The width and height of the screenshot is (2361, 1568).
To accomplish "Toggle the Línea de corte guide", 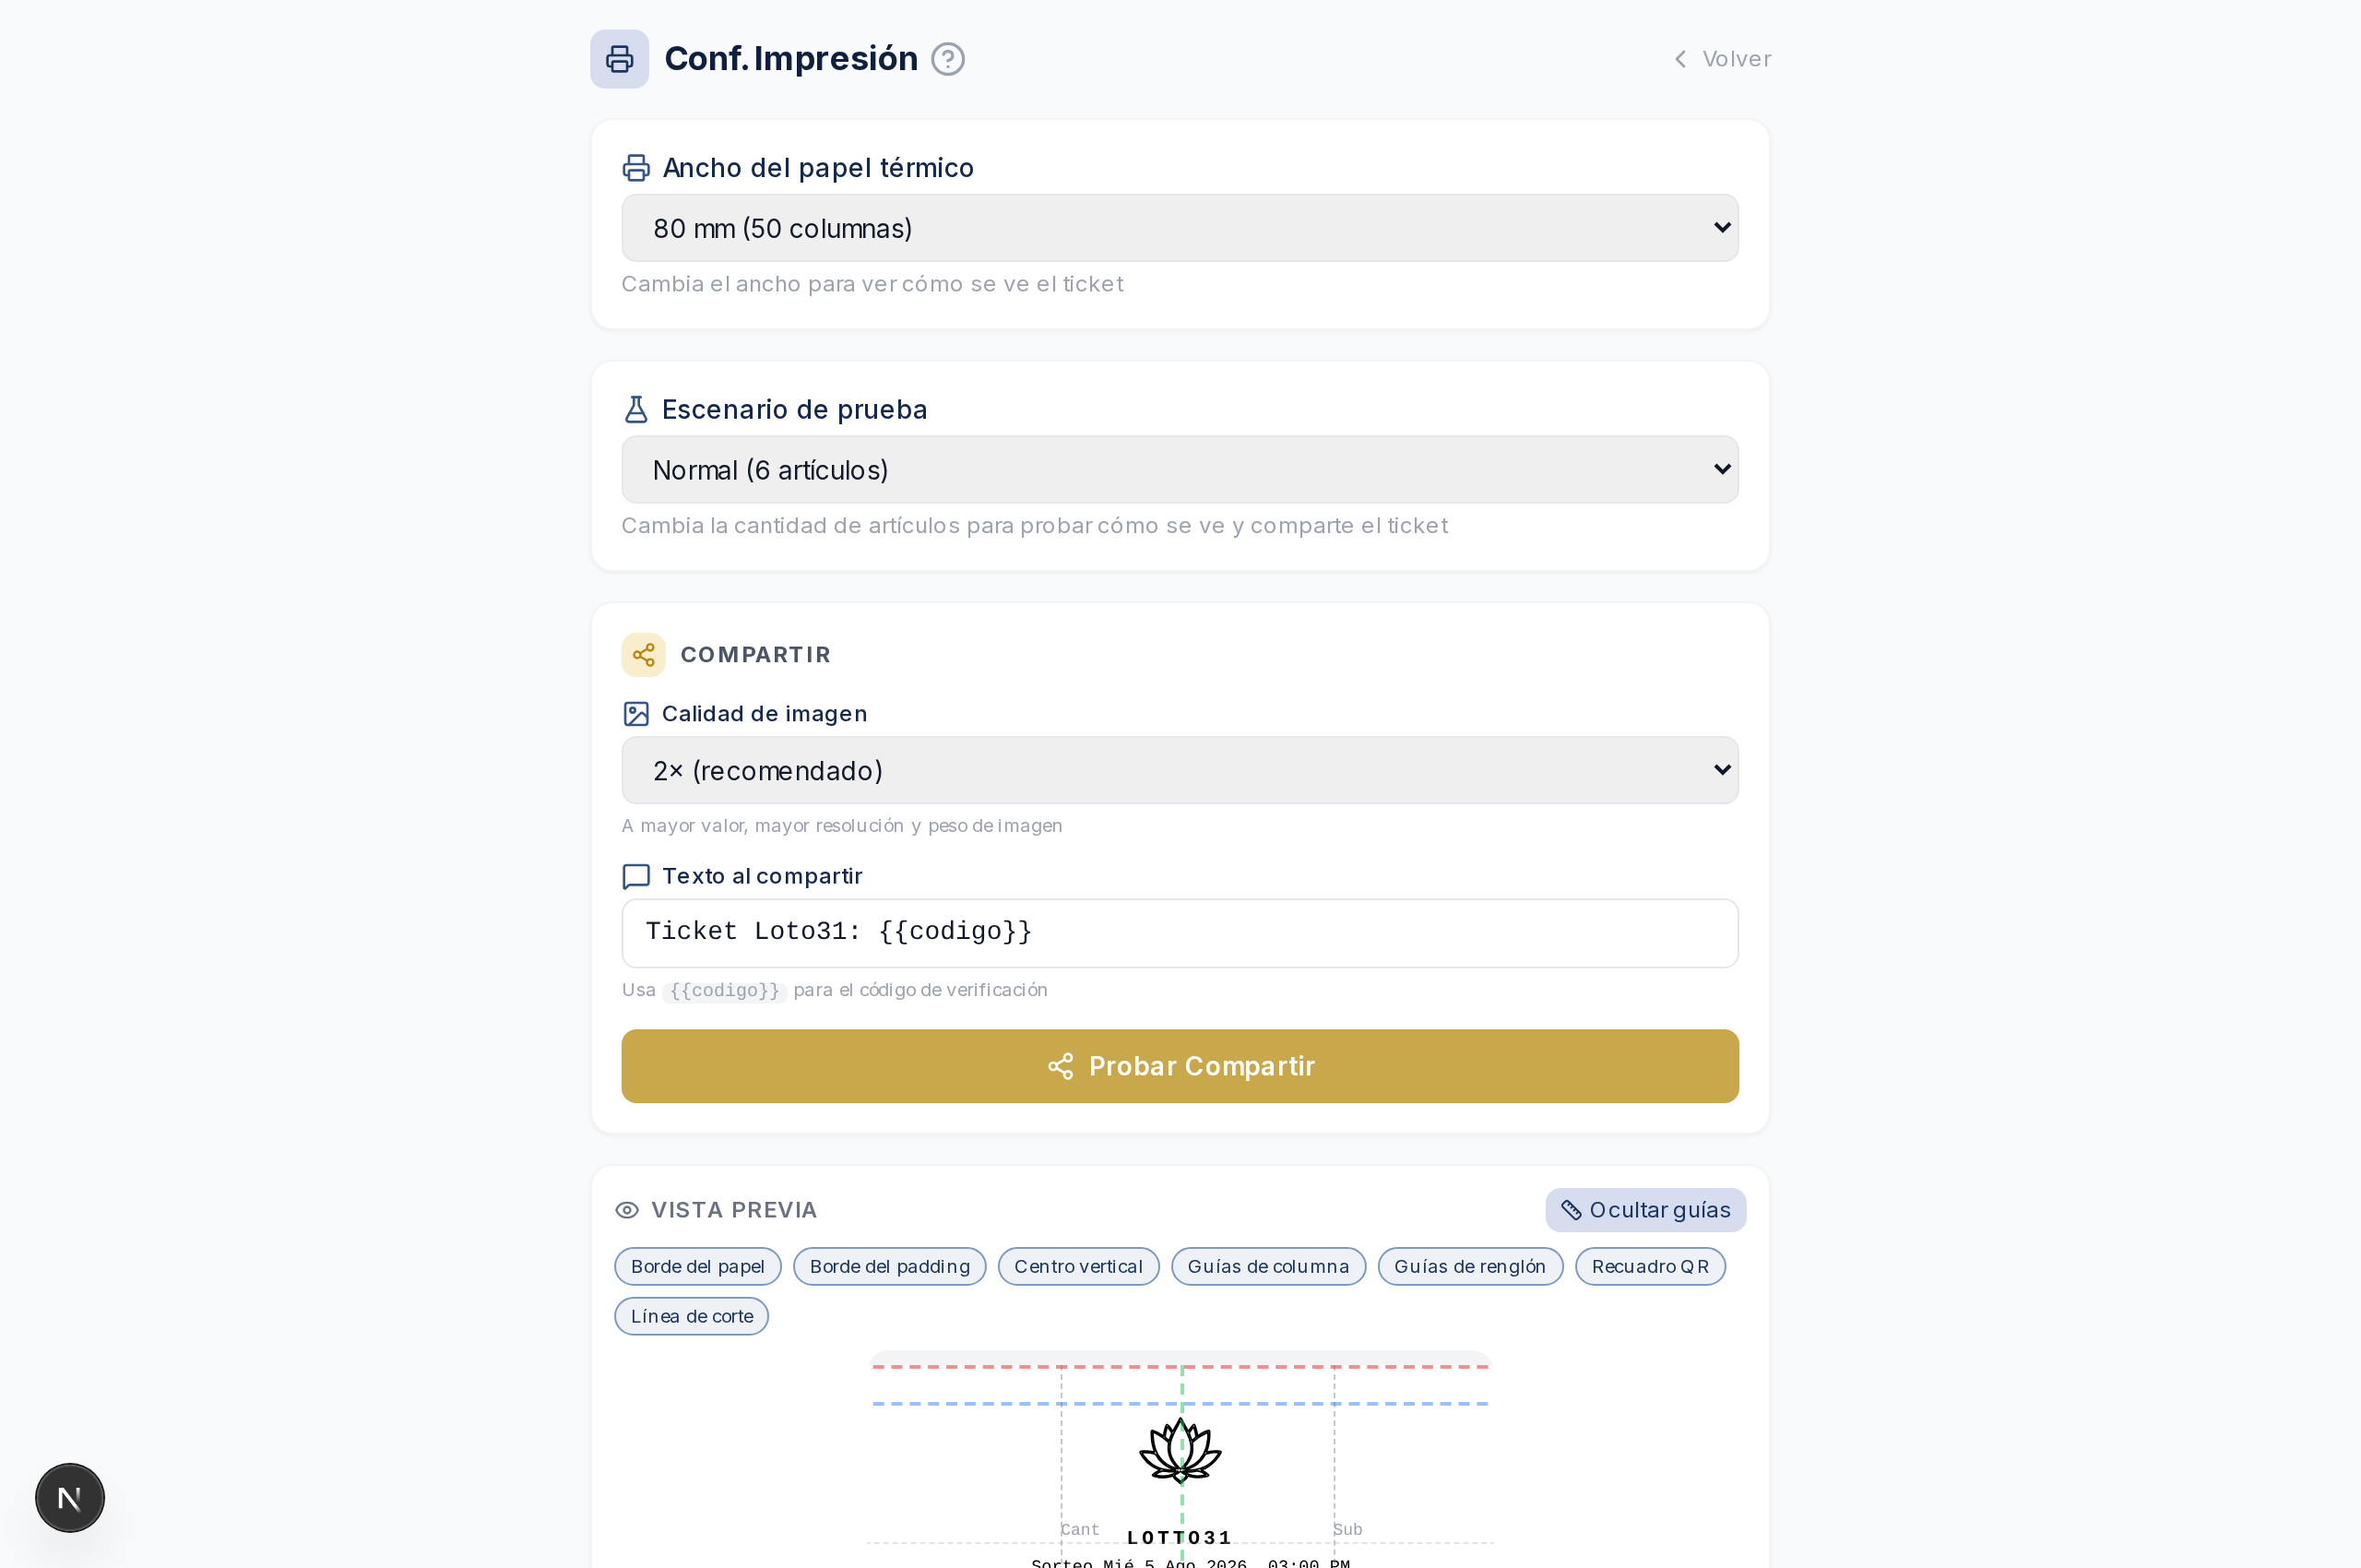I will 692,1316.
